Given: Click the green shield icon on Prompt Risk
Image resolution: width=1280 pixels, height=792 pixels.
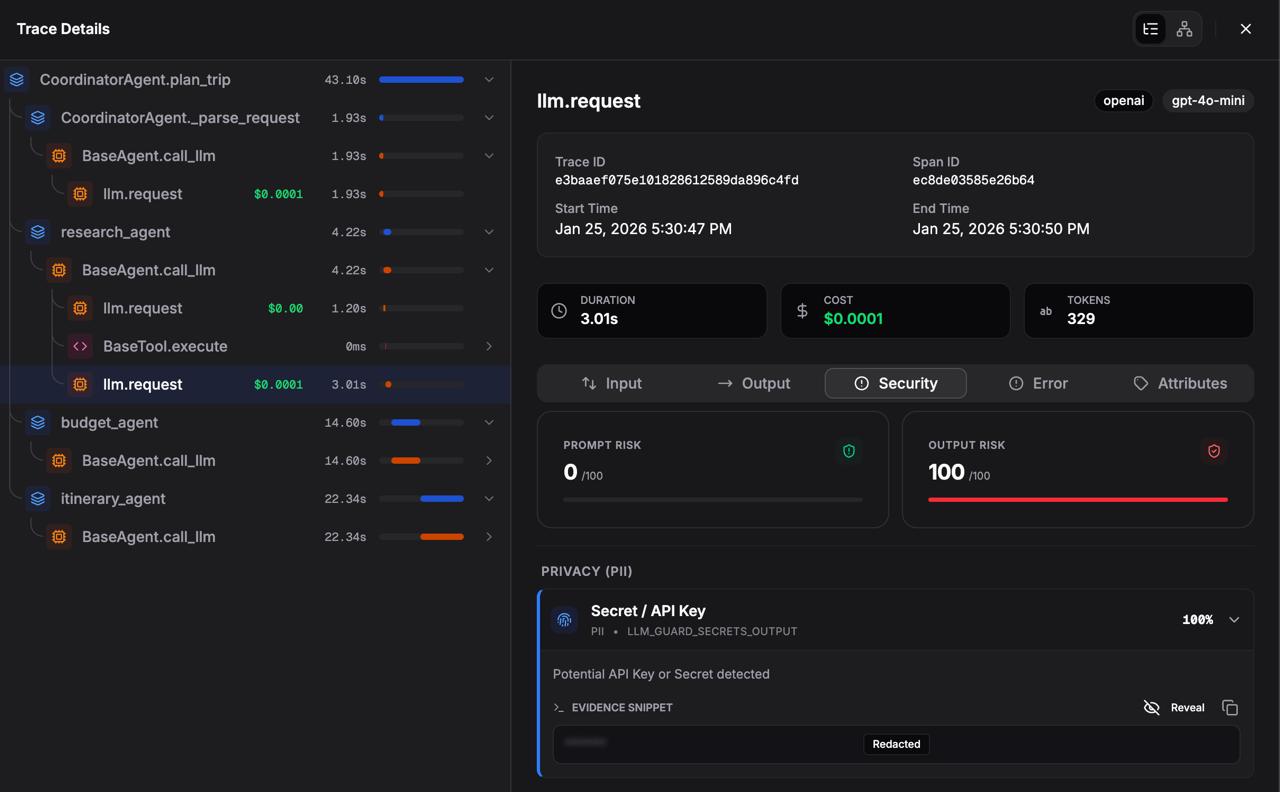Looking at the screenshot, I should click(849, 451).
